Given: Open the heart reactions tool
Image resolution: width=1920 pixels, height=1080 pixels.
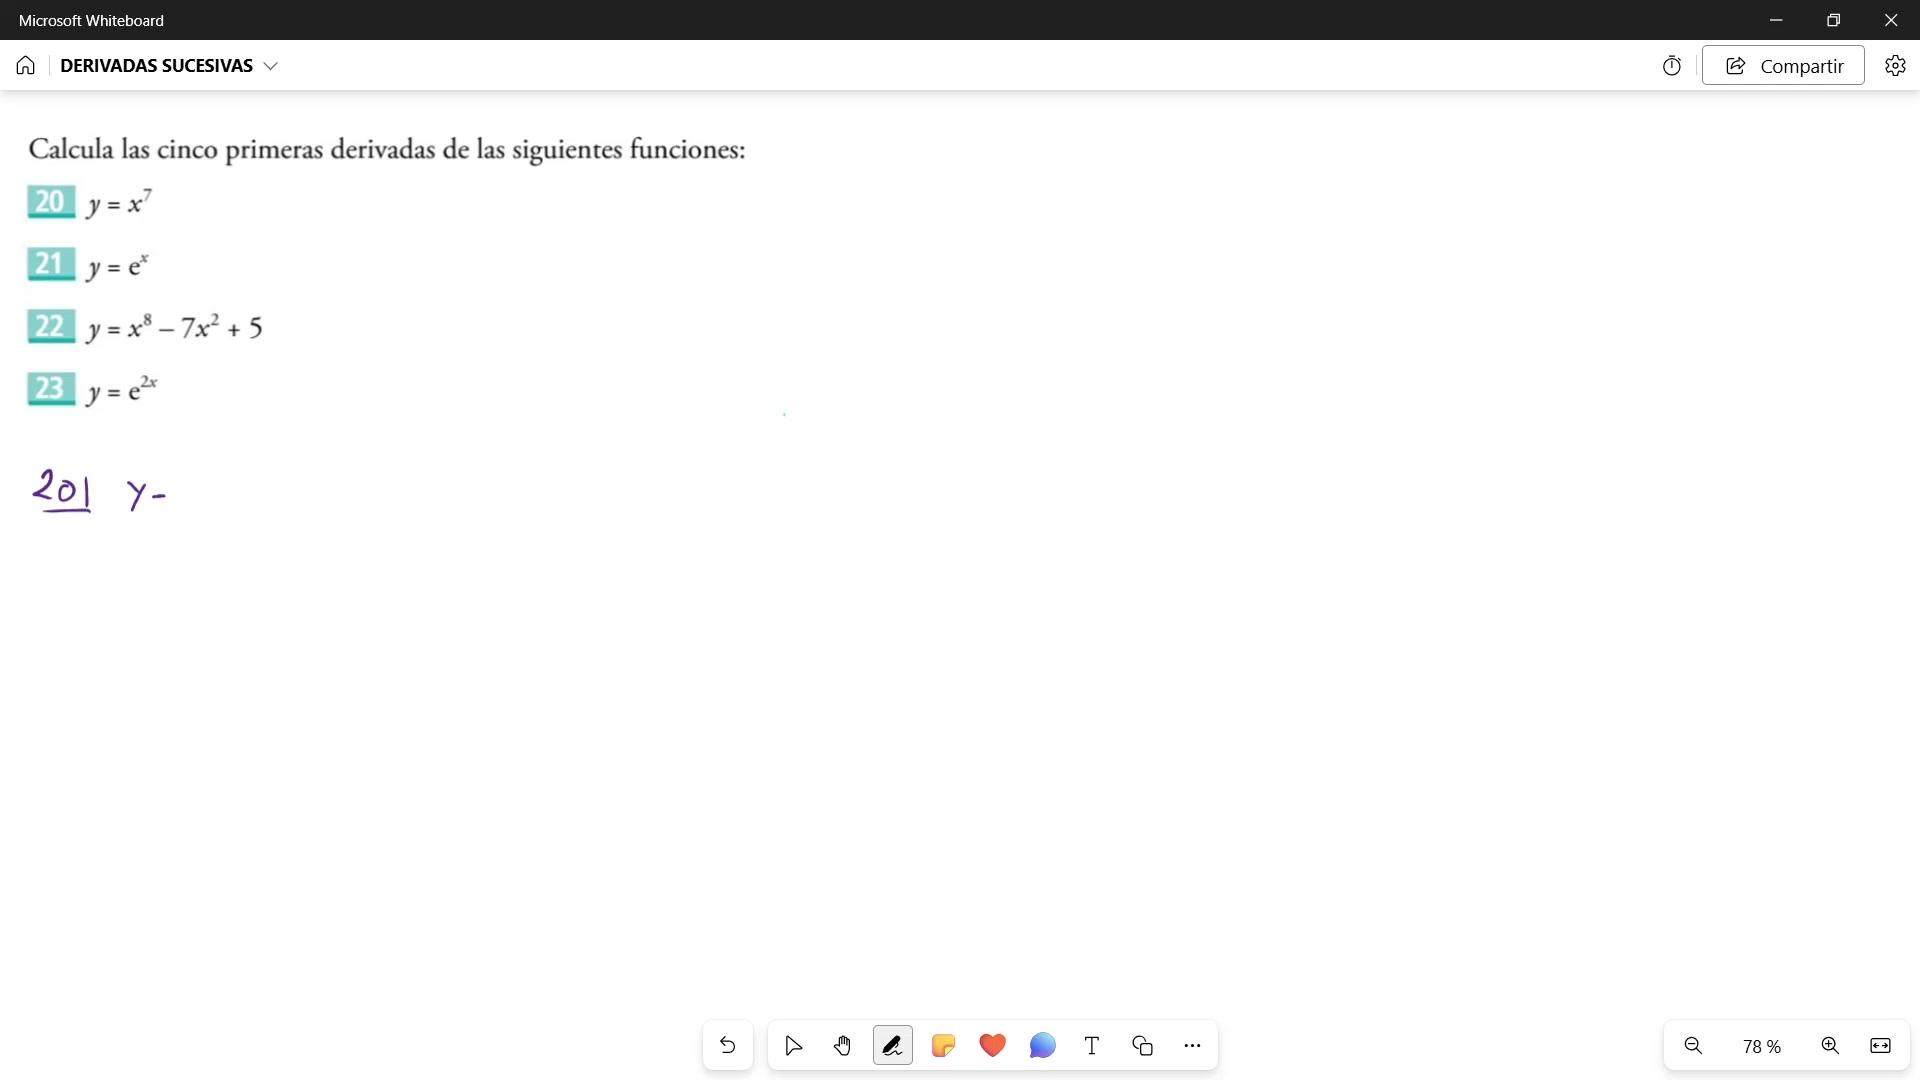Looking at the screenshot, I should (x=992, y=1046).
